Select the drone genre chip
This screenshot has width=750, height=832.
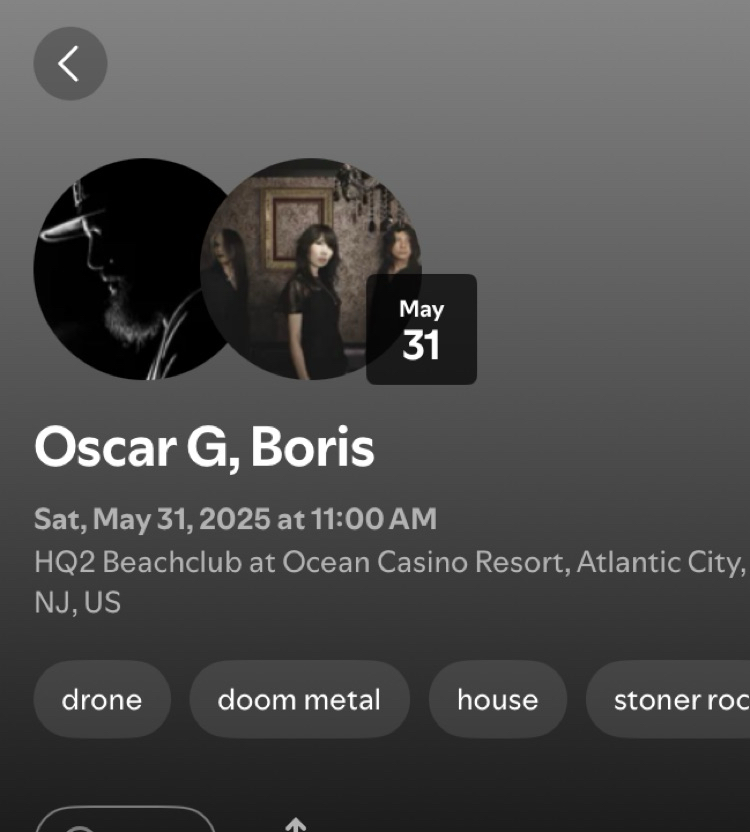(102, 699)
